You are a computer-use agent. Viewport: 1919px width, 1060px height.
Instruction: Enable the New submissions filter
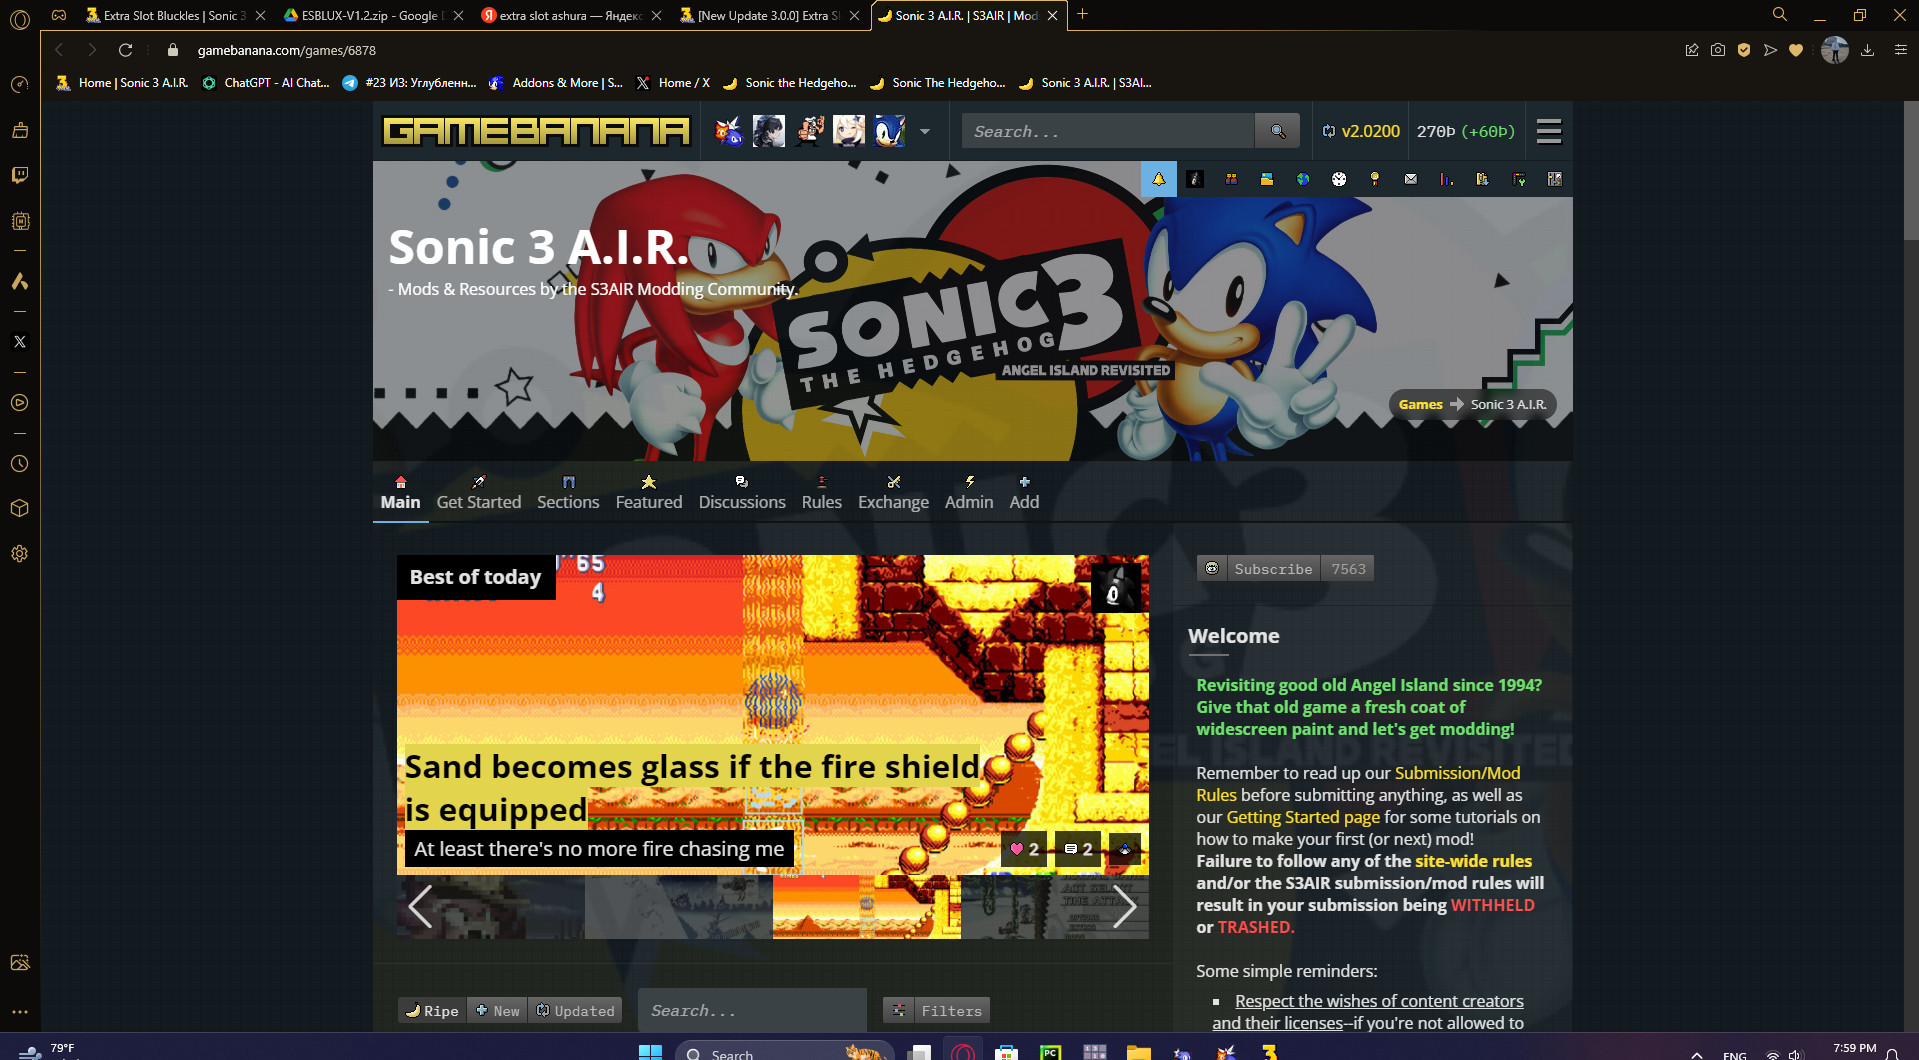[x=497, y=1010]
